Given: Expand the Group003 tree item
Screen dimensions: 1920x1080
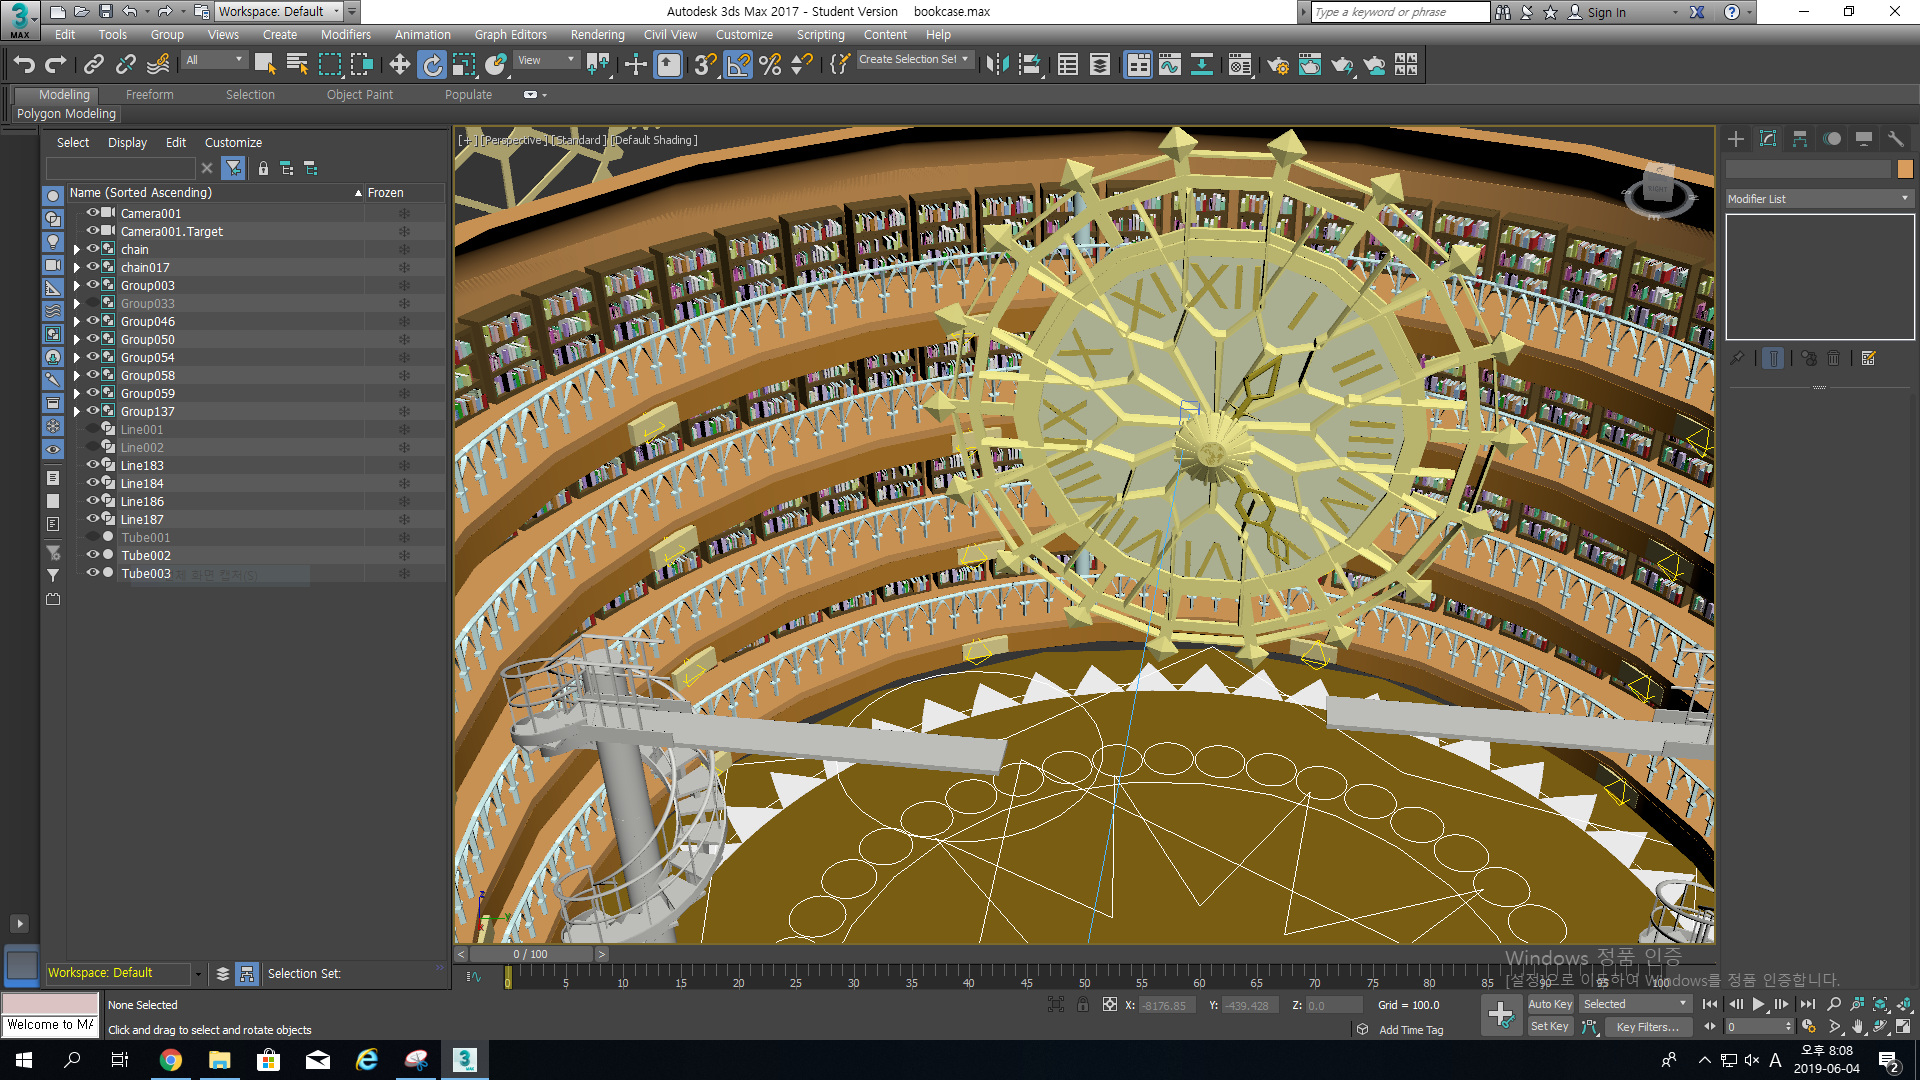Looking at the screenshot, I should 77,286.
